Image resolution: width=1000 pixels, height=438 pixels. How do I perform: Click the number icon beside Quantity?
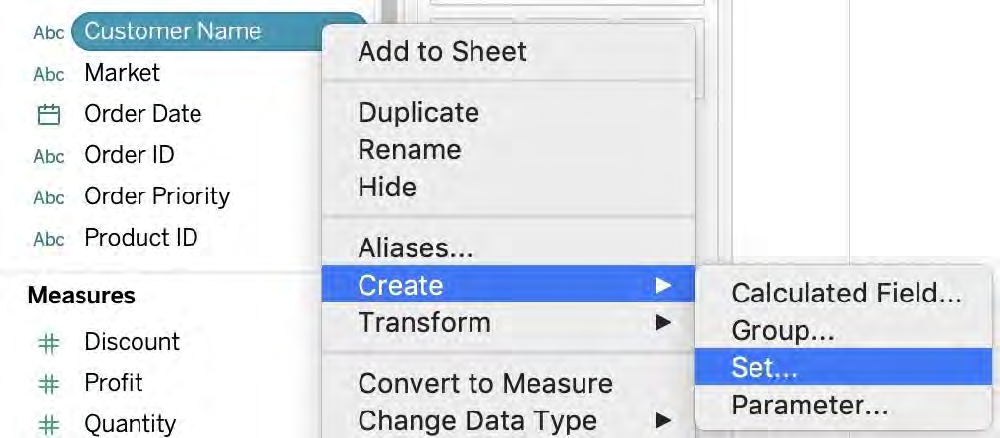tap(49, 425)
